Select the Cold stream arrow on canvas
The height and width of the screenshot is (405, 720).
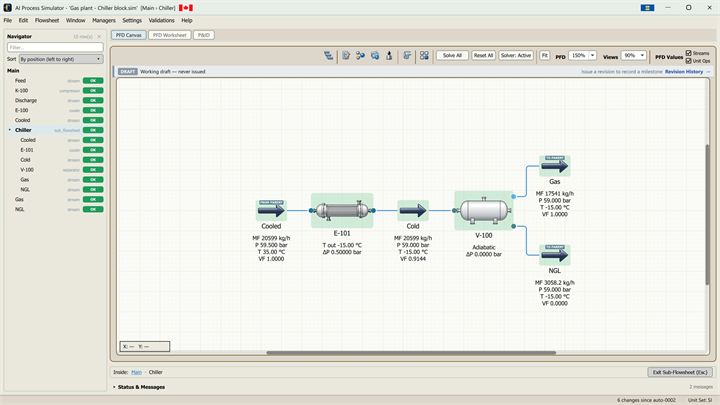(x=412, y=210)
